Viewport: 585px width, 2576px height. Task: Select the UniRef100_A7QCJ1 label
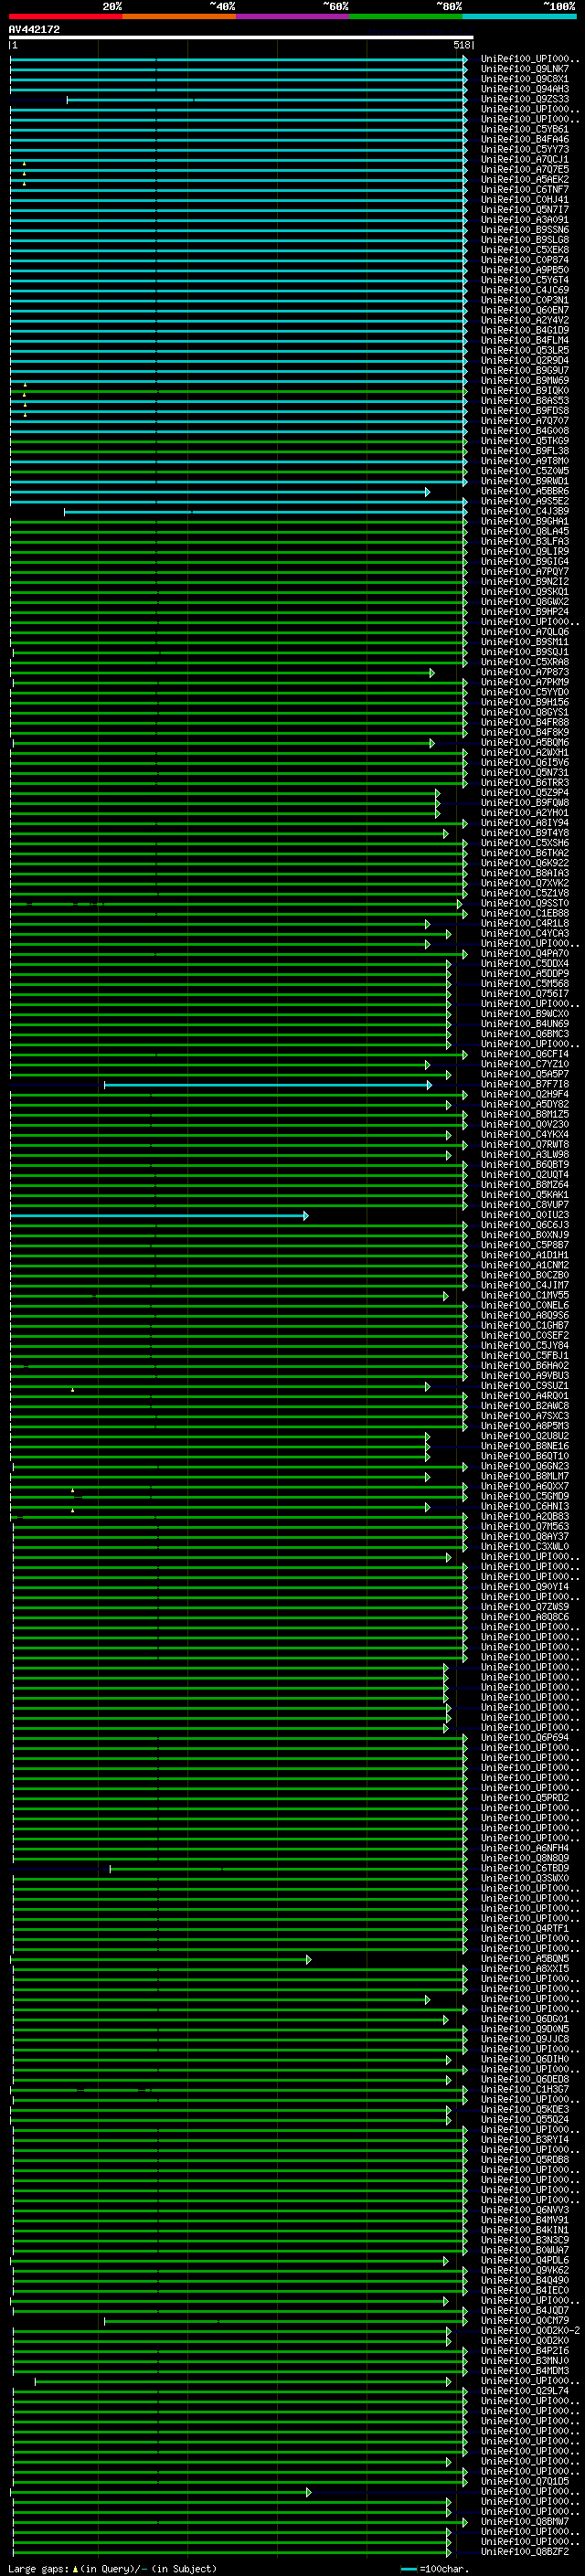(525, 159)
